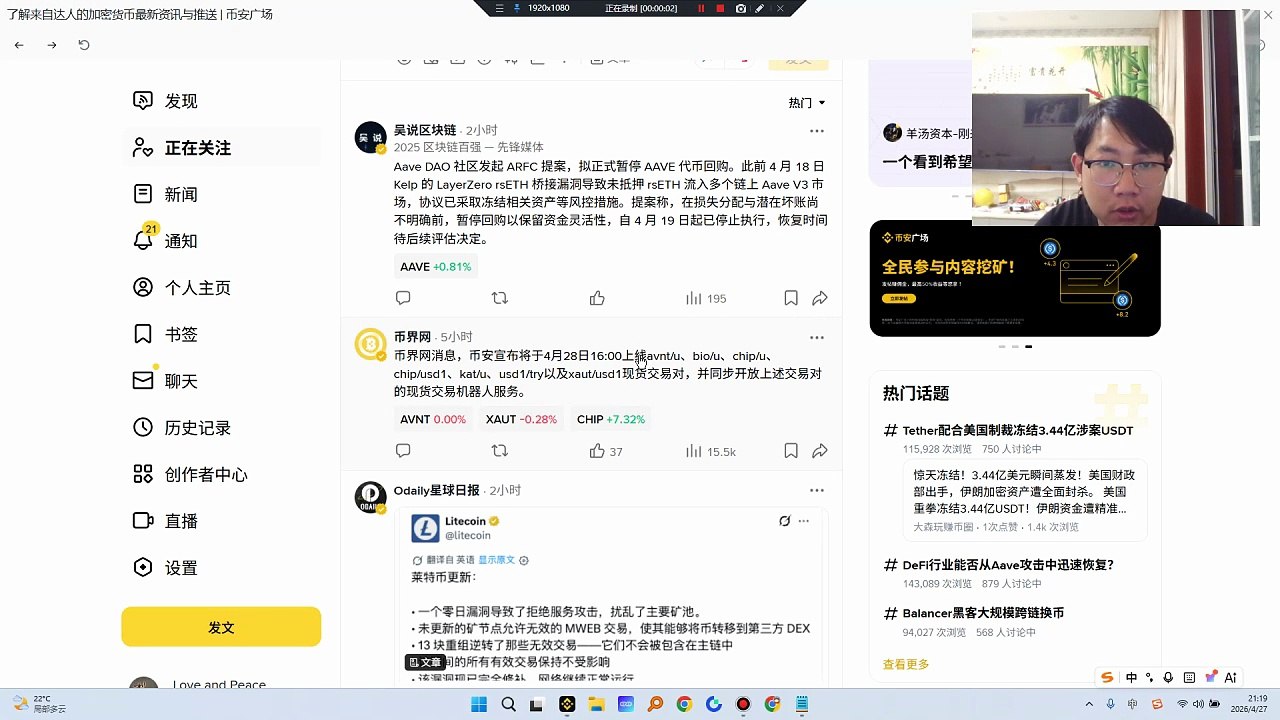Bookmark the 吴说区块链 AAVE post
This screenshot has height=720, width=1280.
coord(791,298)
